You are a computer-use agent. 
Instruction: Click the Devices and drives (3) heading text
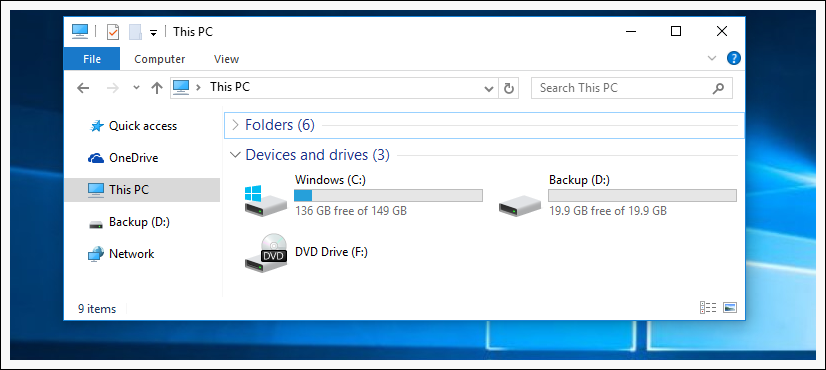pyautogui.click(x=317, y=155)
